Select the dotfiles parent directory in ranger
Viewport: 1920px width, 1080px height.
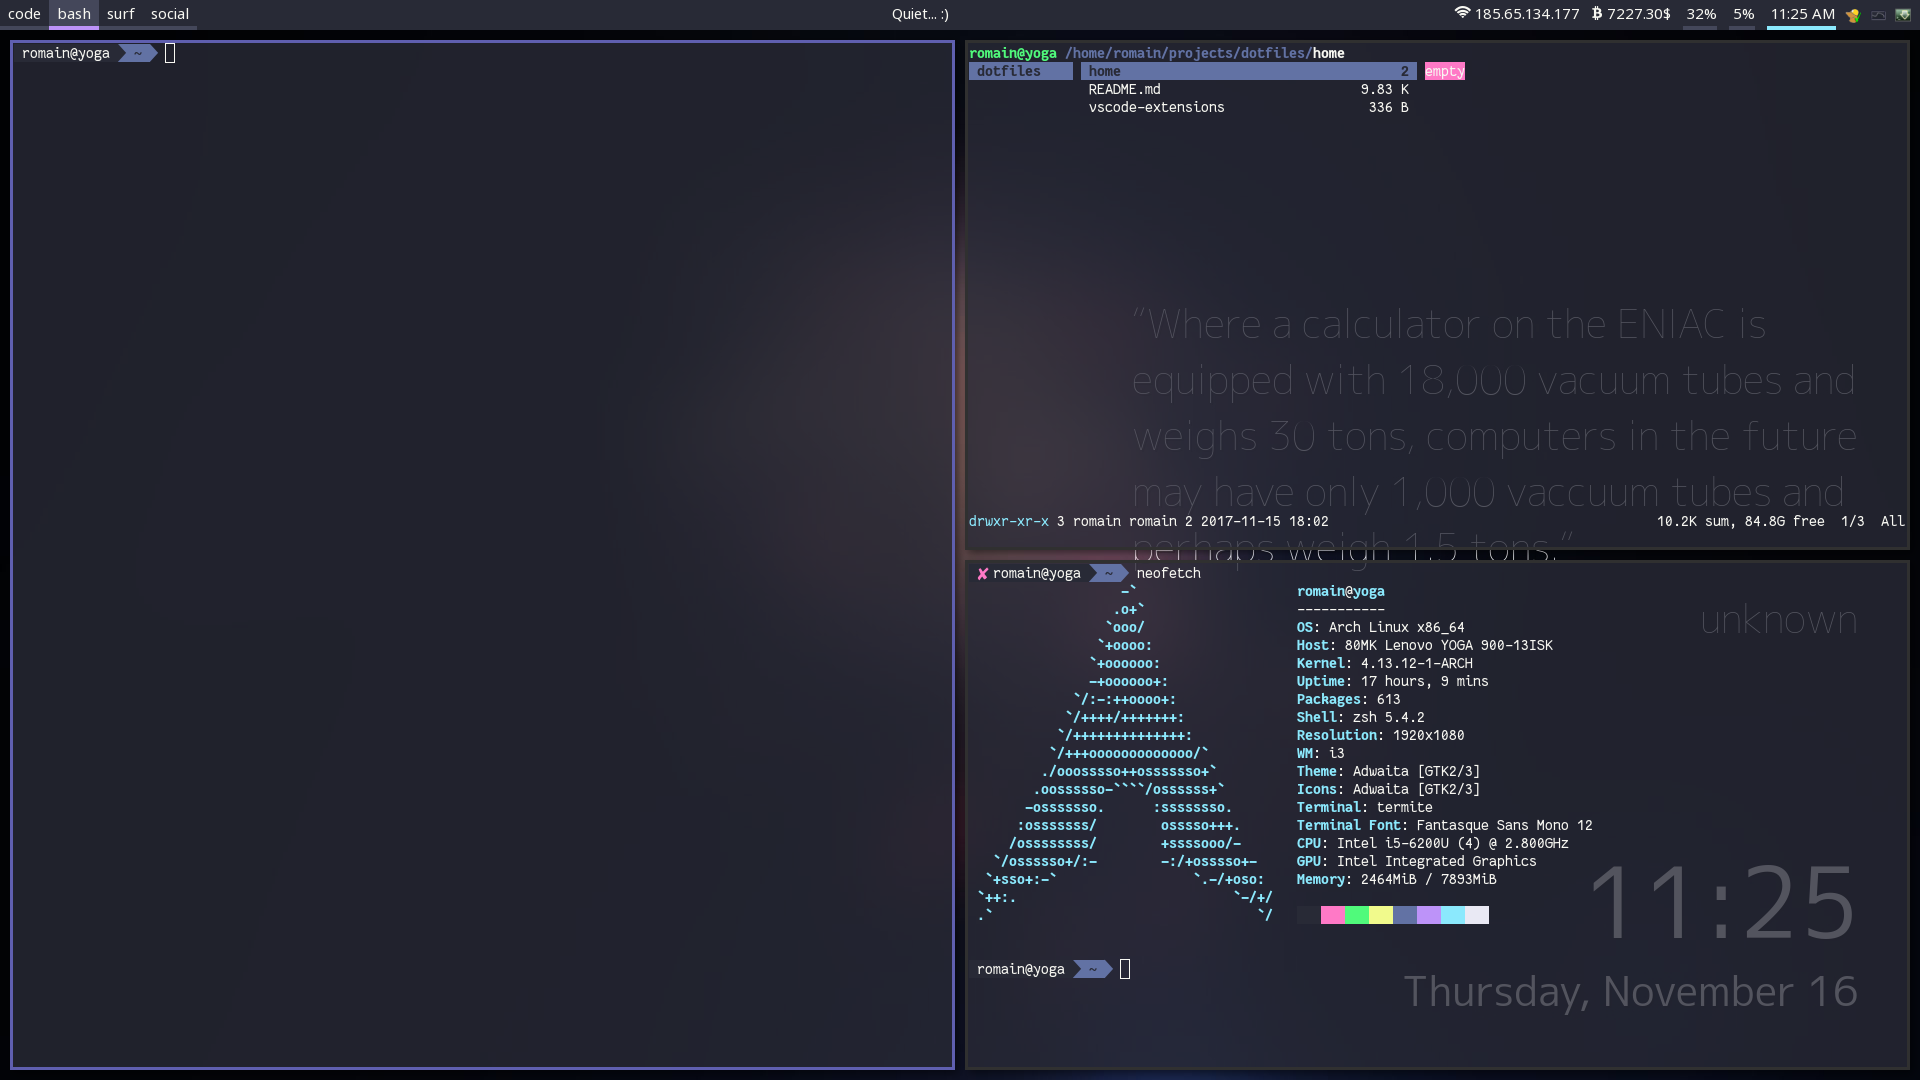tap(1009, 71)
